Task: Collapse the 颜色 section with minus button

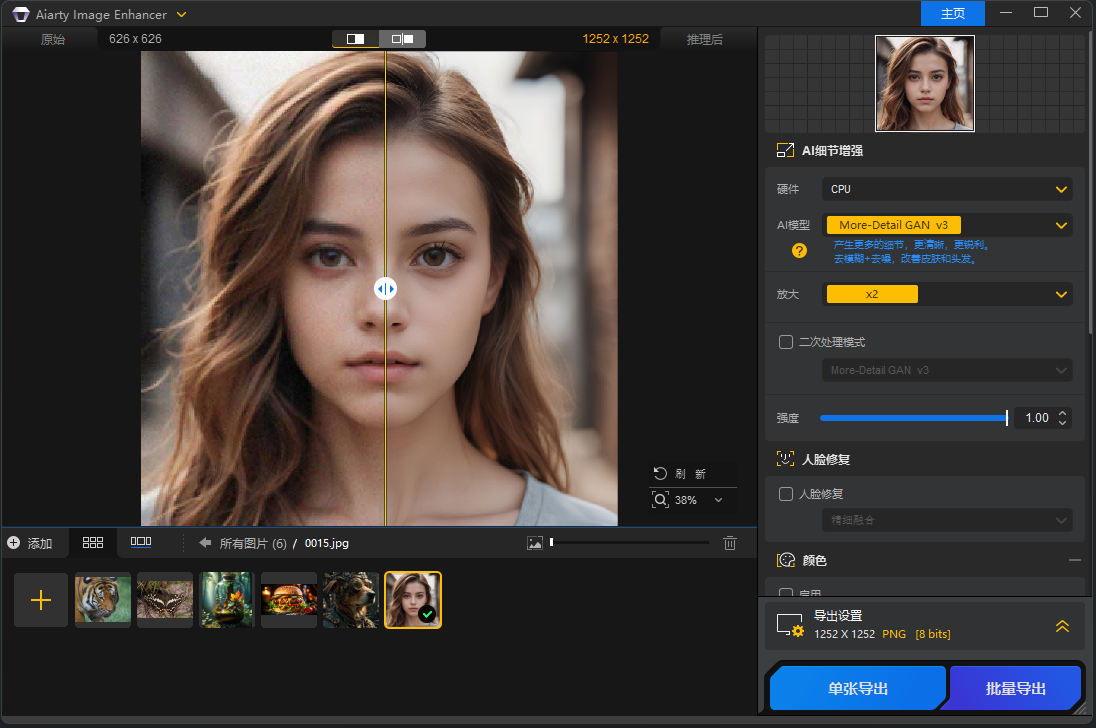Action: (x=1075, y=560)
